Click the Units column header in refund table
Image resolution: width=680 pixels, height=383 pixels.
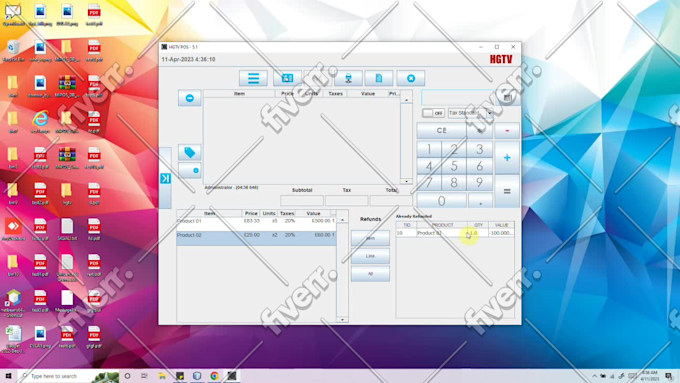click(269, 213)
